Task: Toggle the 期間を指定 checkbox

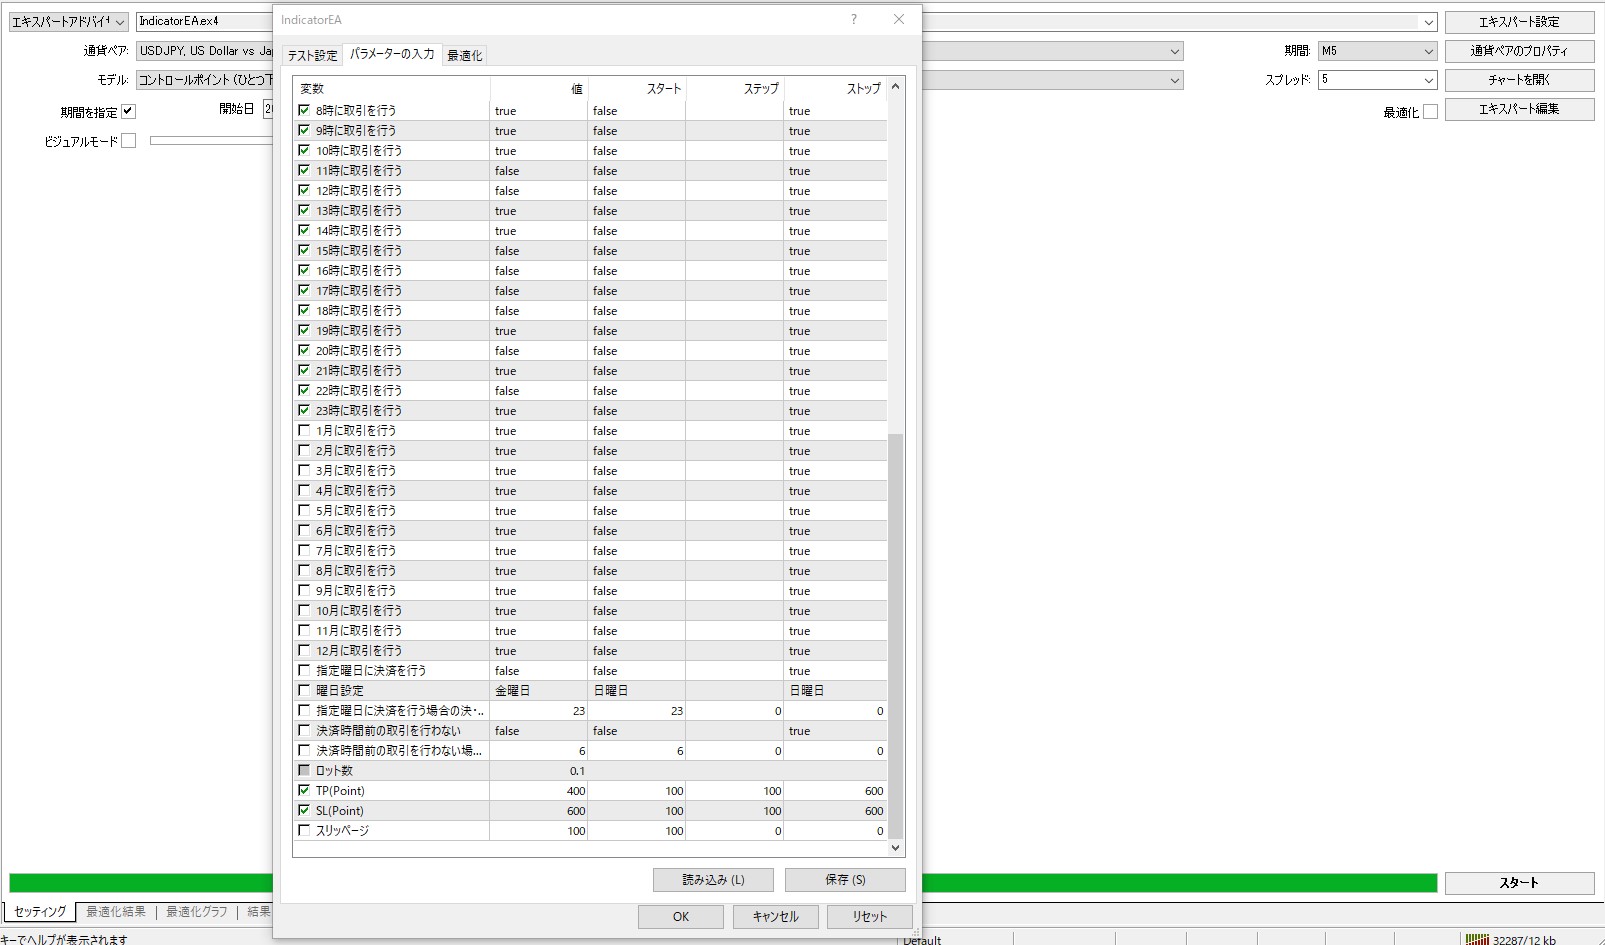Action: [x=128, y=112]
